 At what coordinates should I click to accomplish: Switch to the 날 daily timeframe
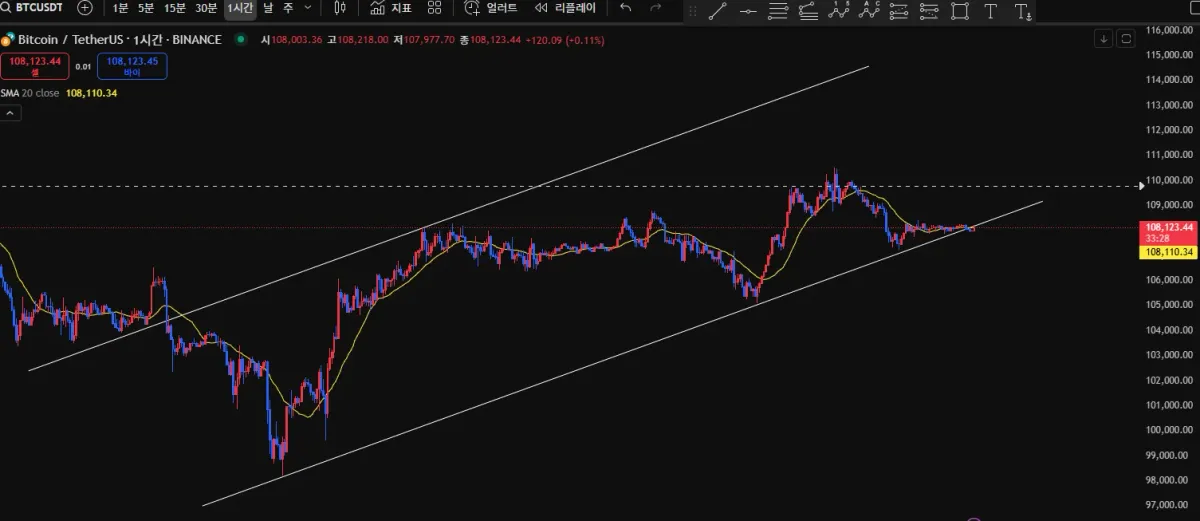(268, 8)
